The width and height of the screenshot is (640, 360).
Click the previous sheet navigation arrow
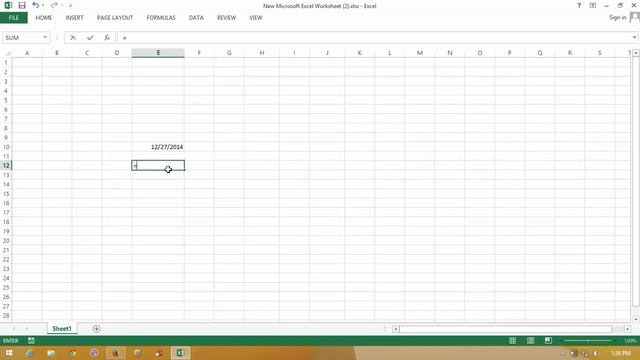coord(13,329)
